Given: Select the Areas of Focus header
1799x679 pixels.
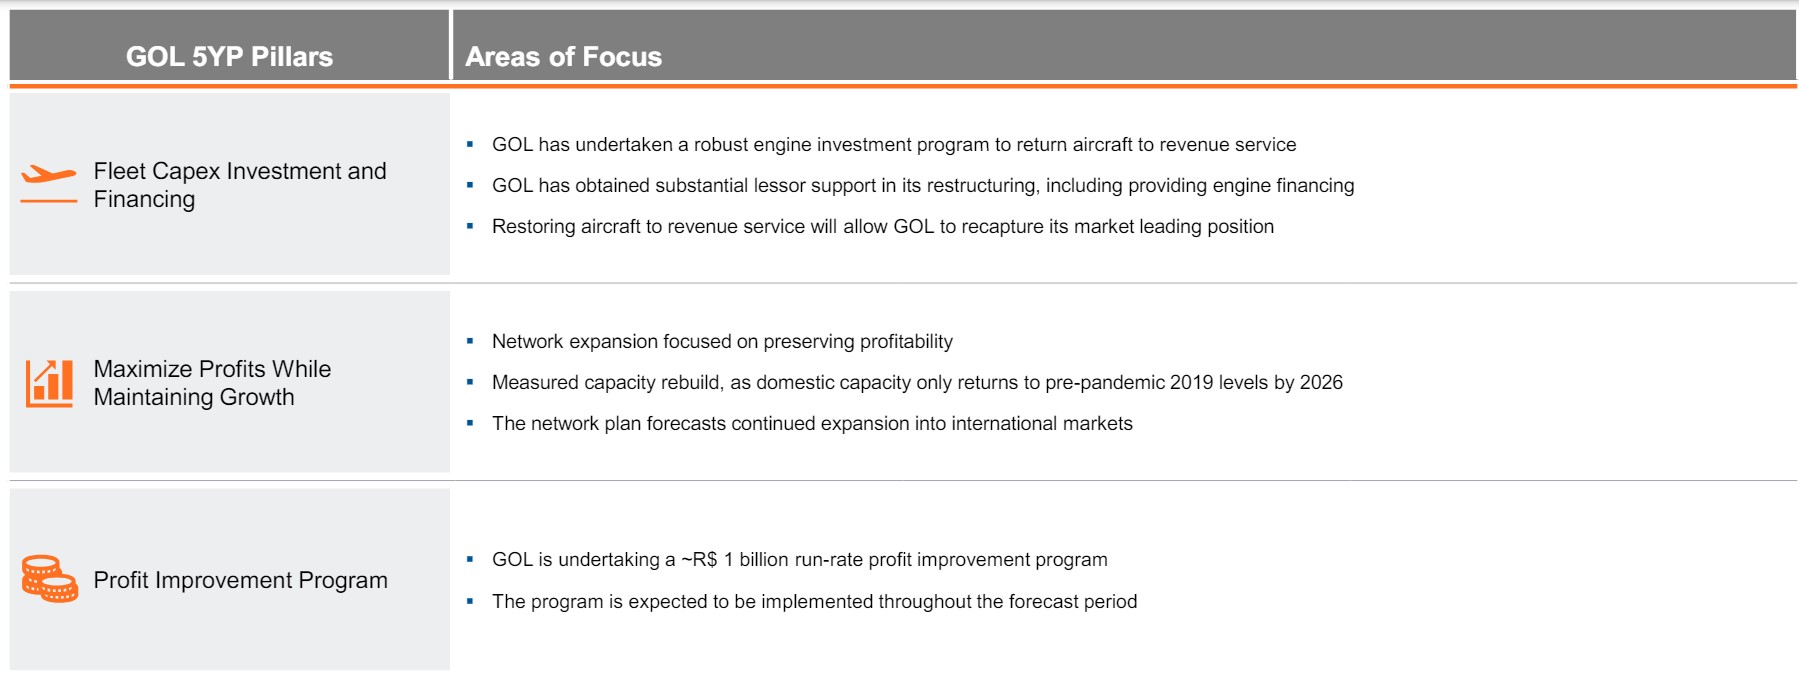Looking at the screenshot, I should click(563, 56).
